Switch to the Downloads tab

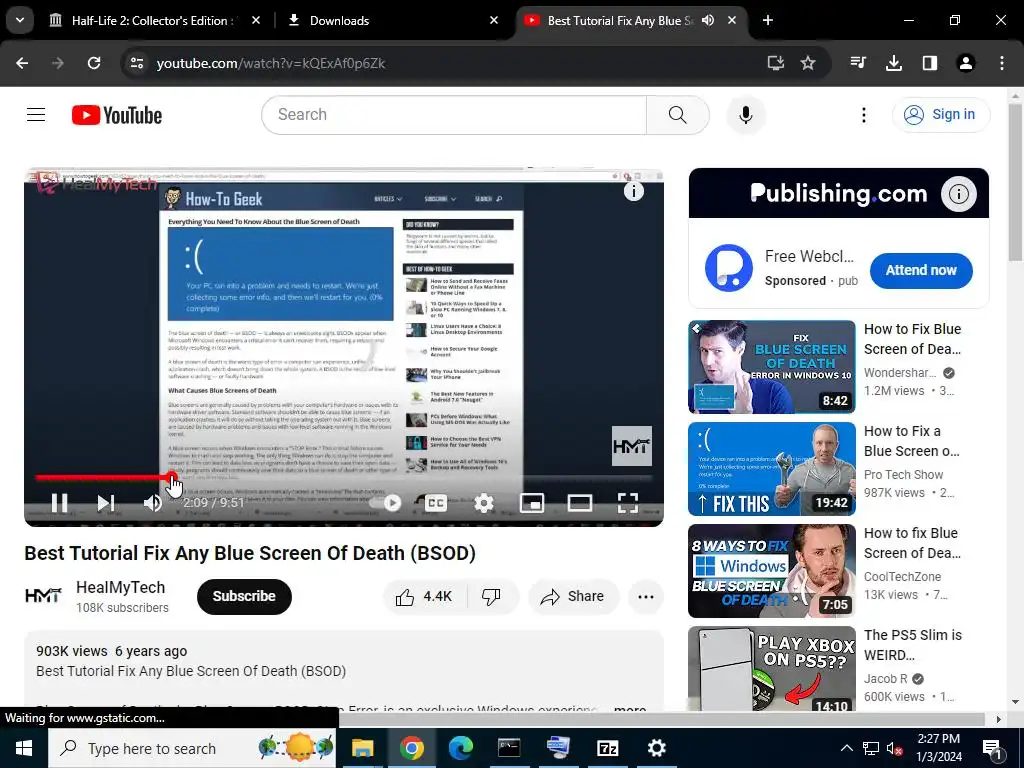point(392,20)
